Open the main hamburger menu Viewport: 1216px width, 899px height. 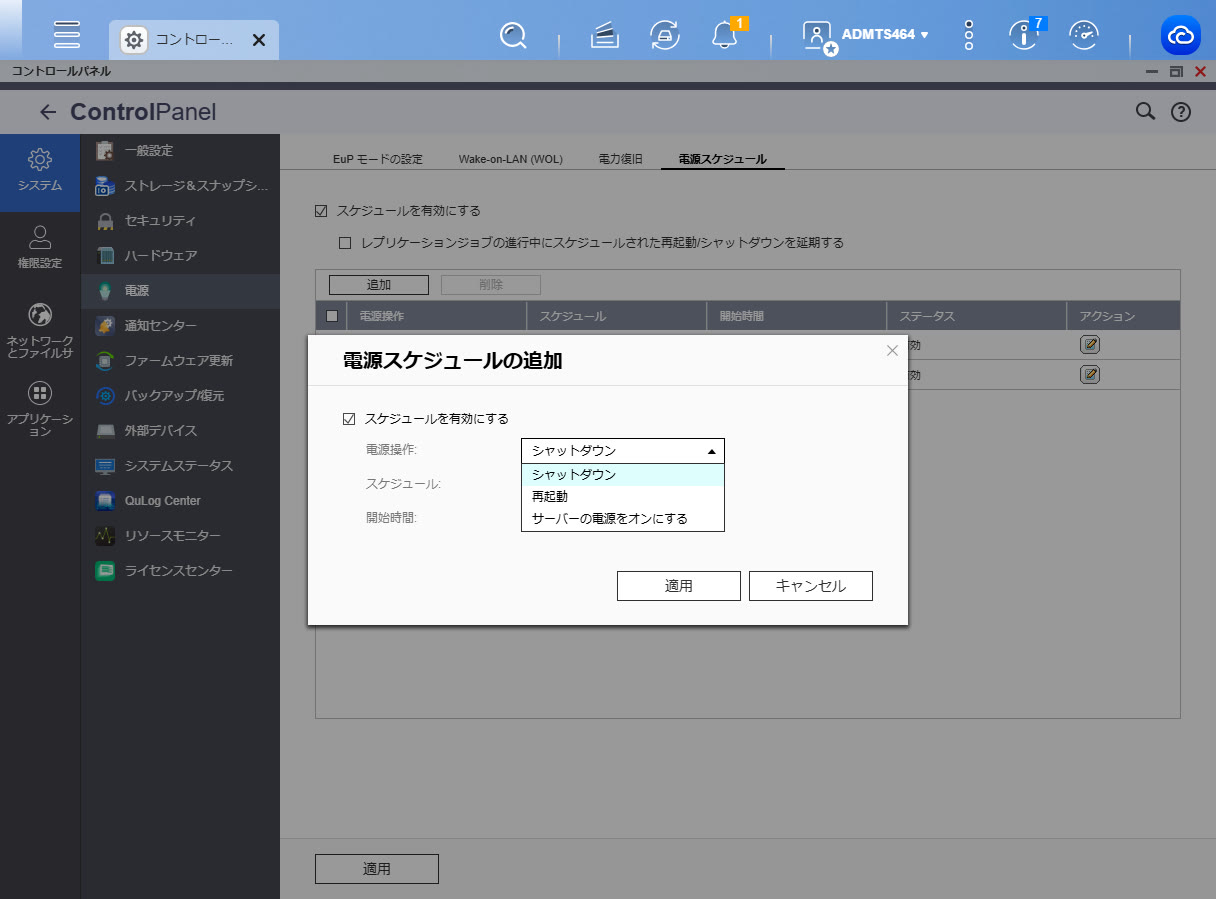(67, 34)
